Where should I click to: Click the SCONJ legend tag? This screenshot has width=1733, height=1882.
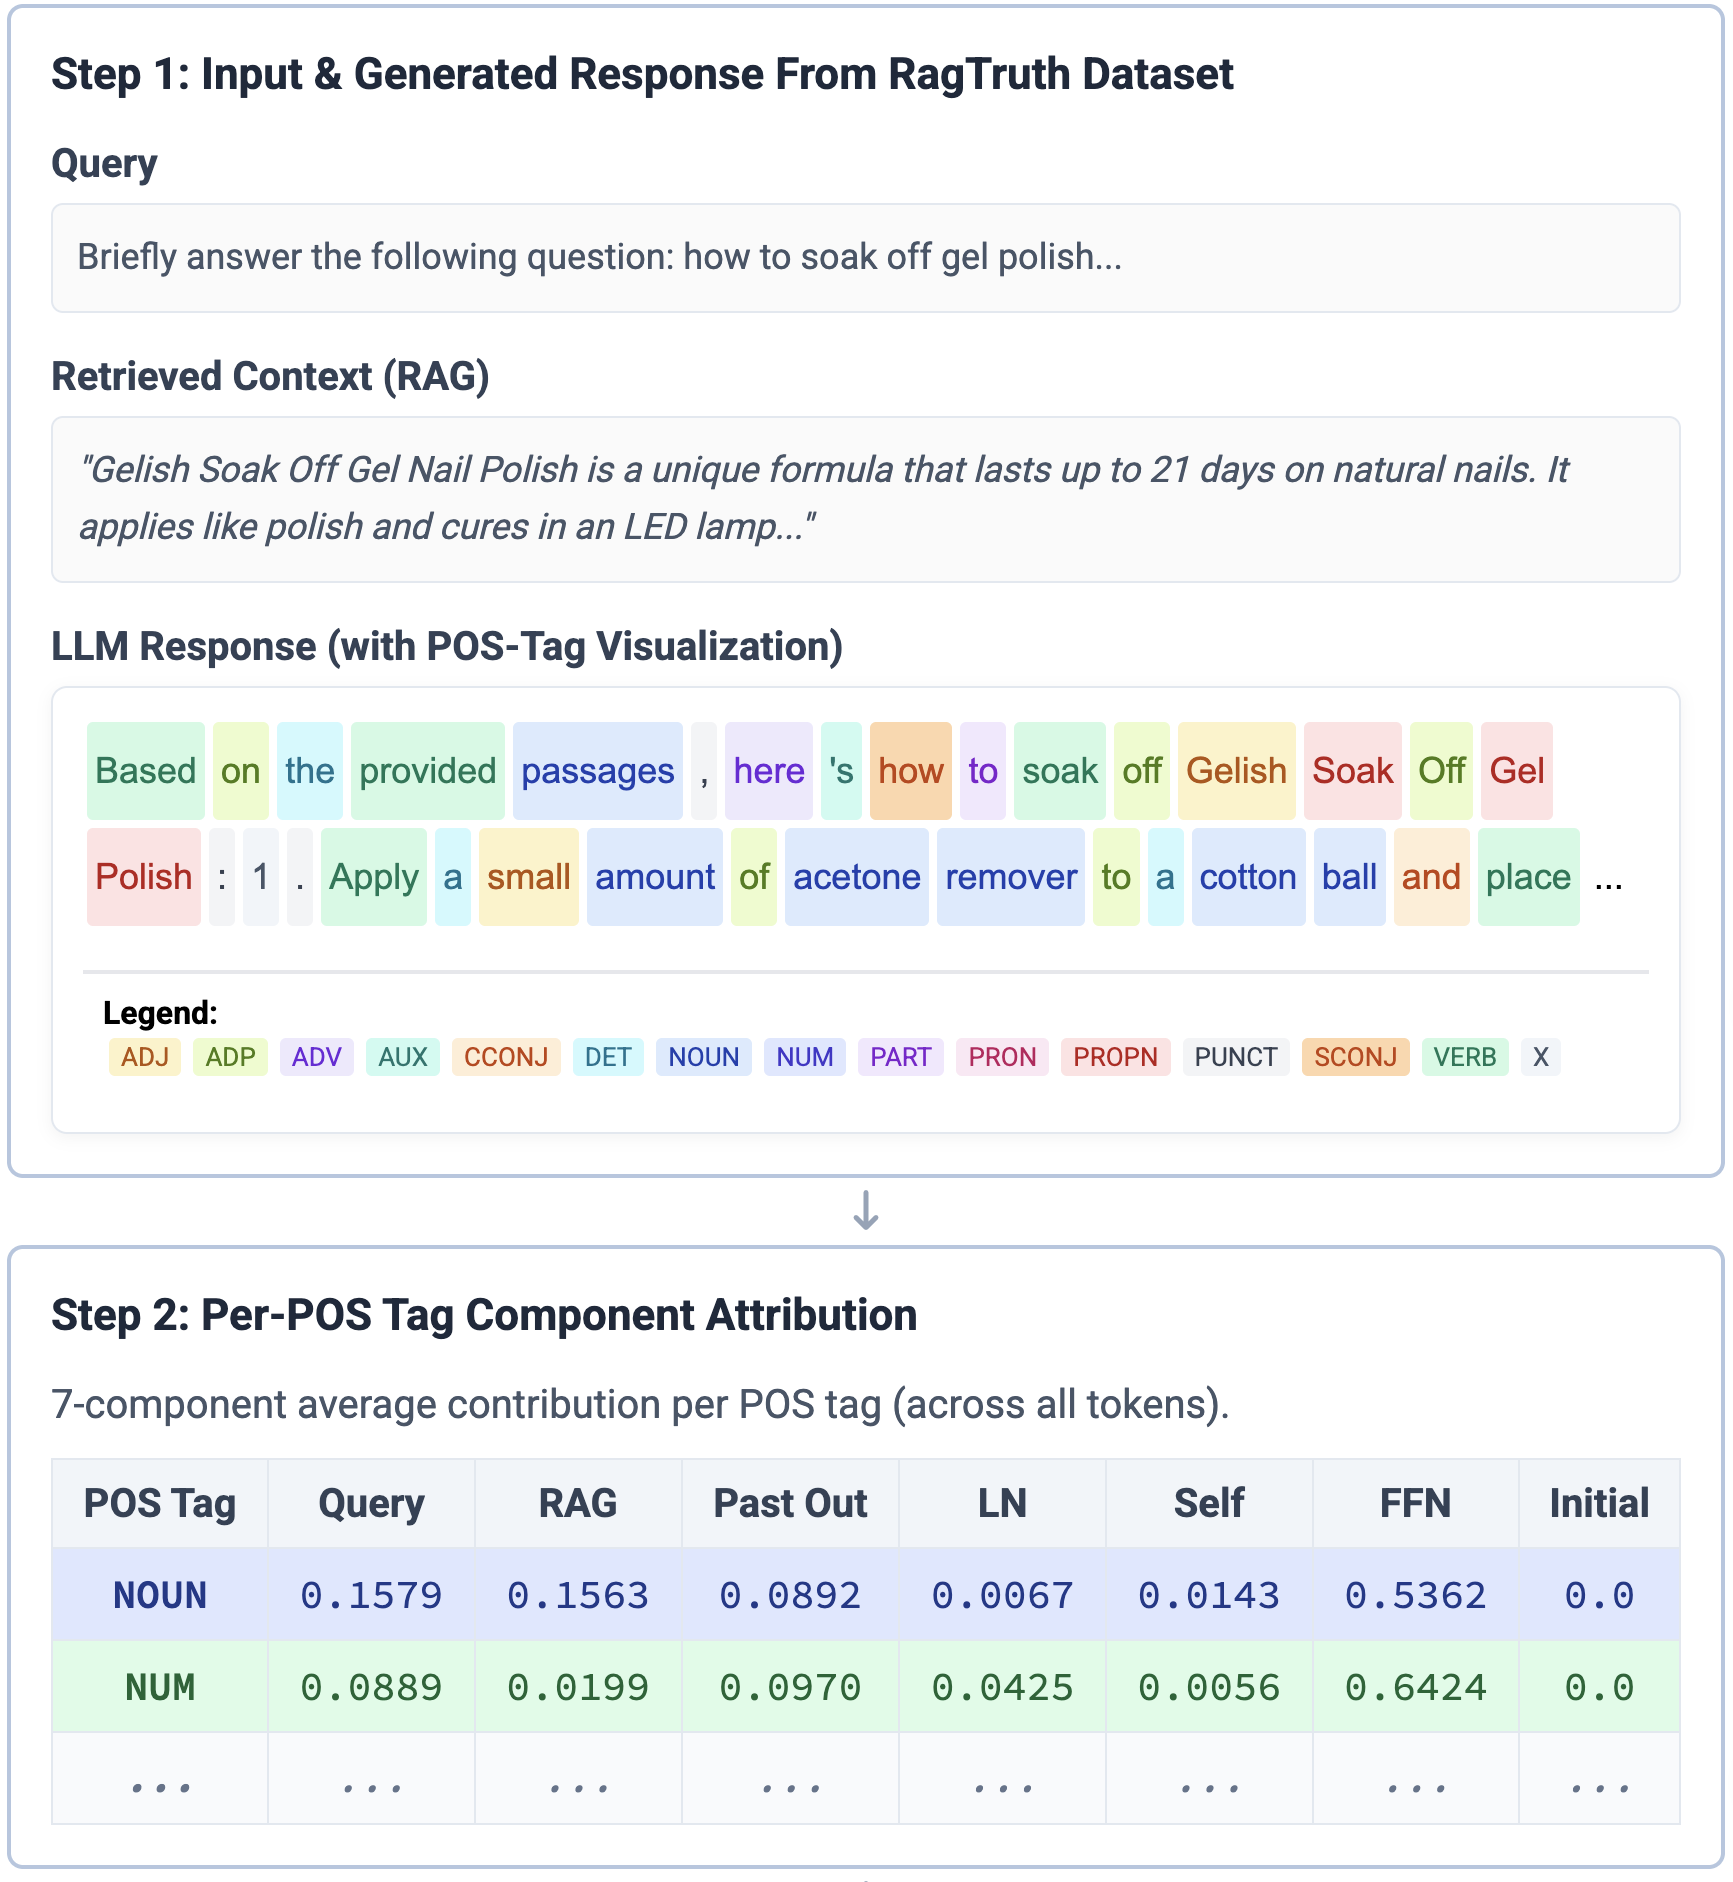1354,1057
